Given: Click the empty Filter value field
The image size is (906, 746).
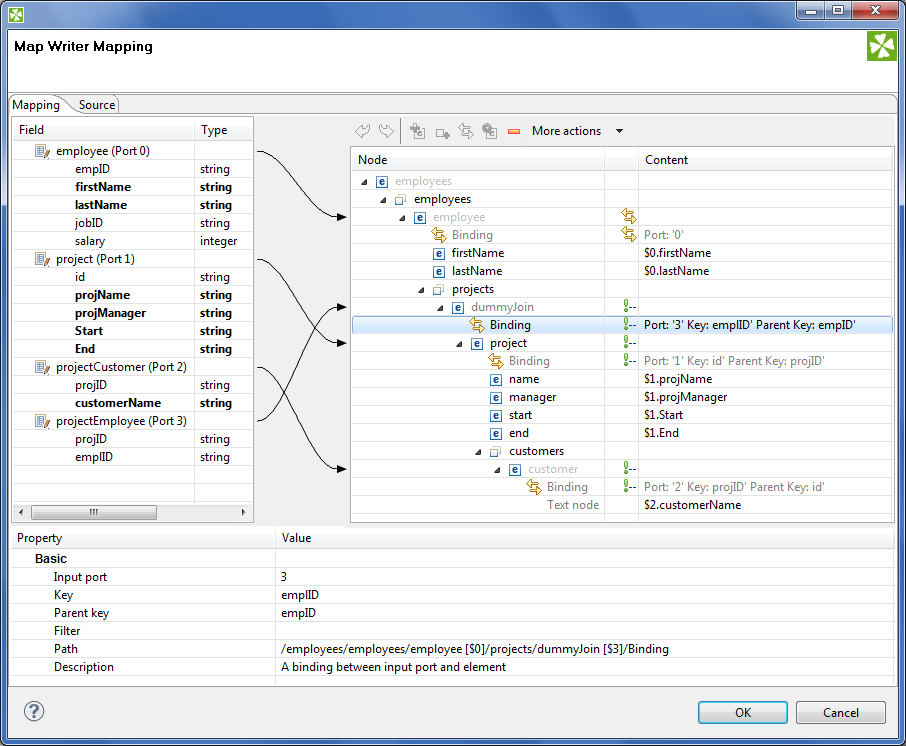Looking at the screenshot, I should (x=584, y=630).
